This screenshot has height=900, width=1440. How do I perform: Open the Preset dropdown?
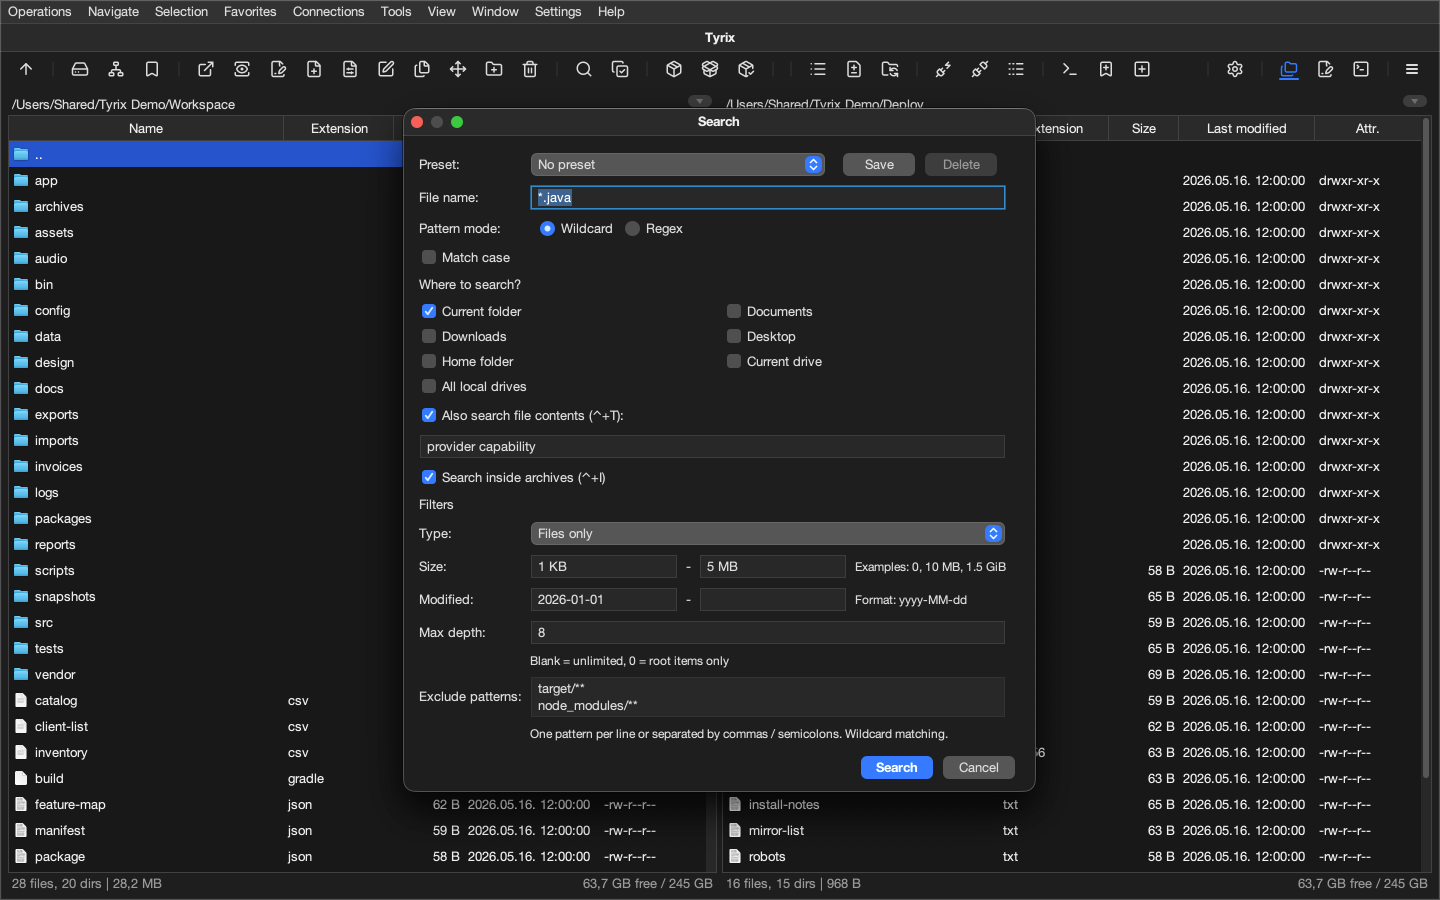(x=678, y=165)
